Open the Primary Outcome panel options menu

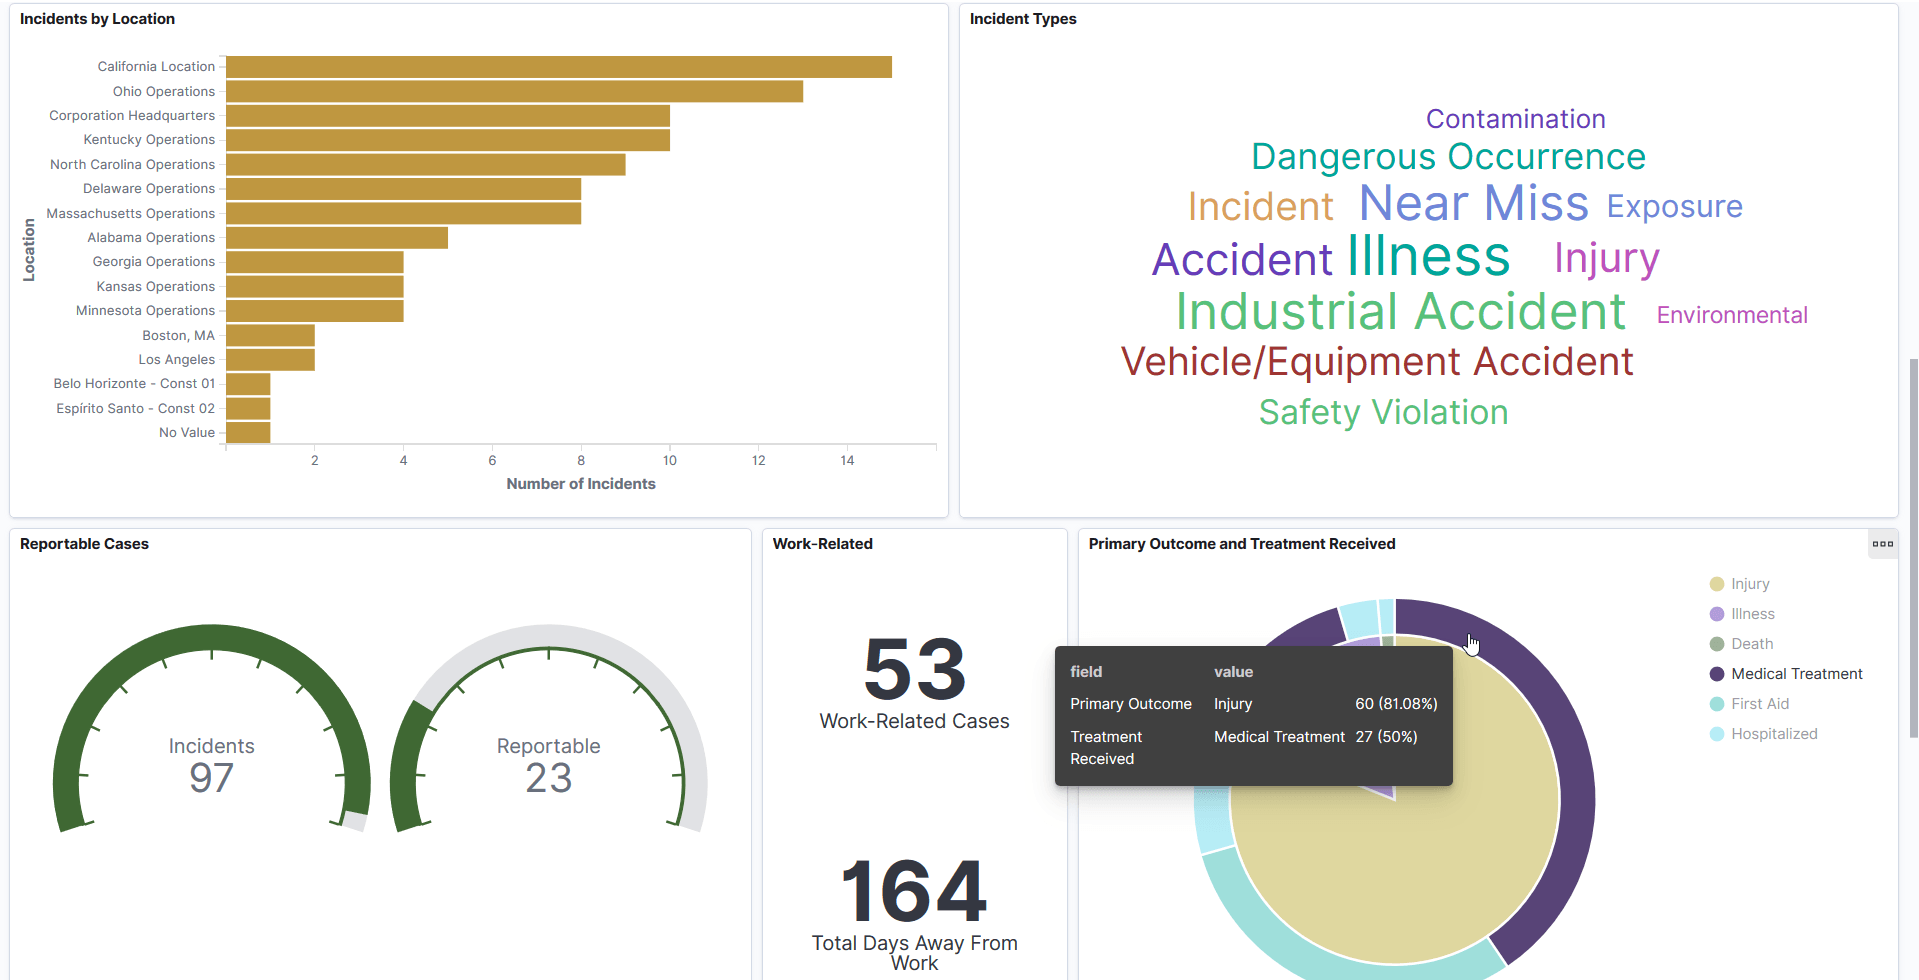[1883, 544]
